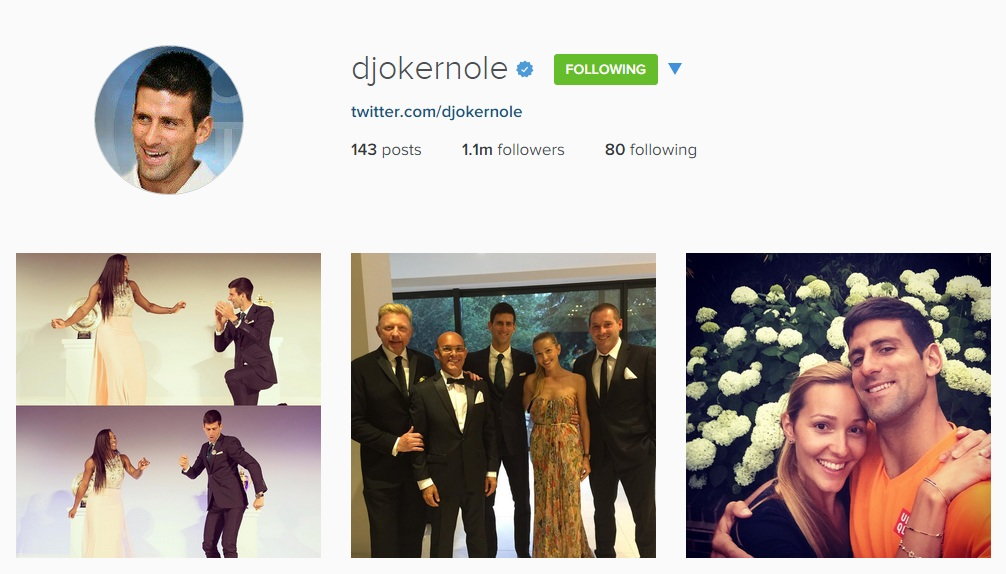The height and width of the screenshot is (574, 1006).
Task: Click the blue verified badge icon
Action: [525, 69]
